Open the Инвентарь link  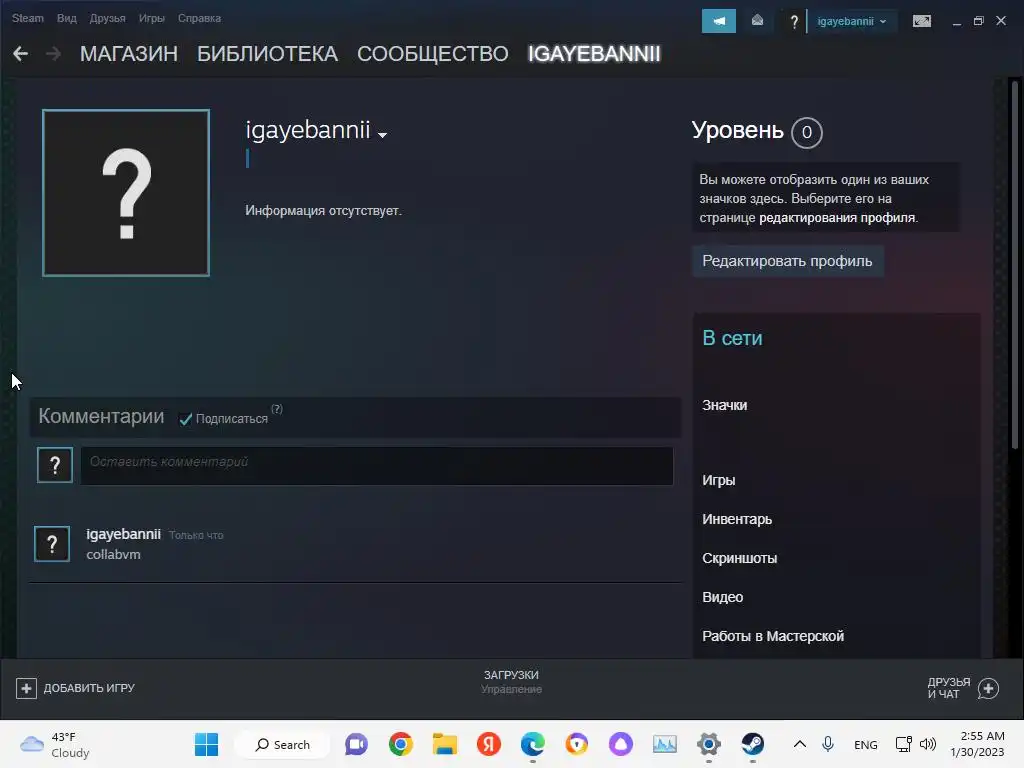pyautogui.click(x=737, y=519)
